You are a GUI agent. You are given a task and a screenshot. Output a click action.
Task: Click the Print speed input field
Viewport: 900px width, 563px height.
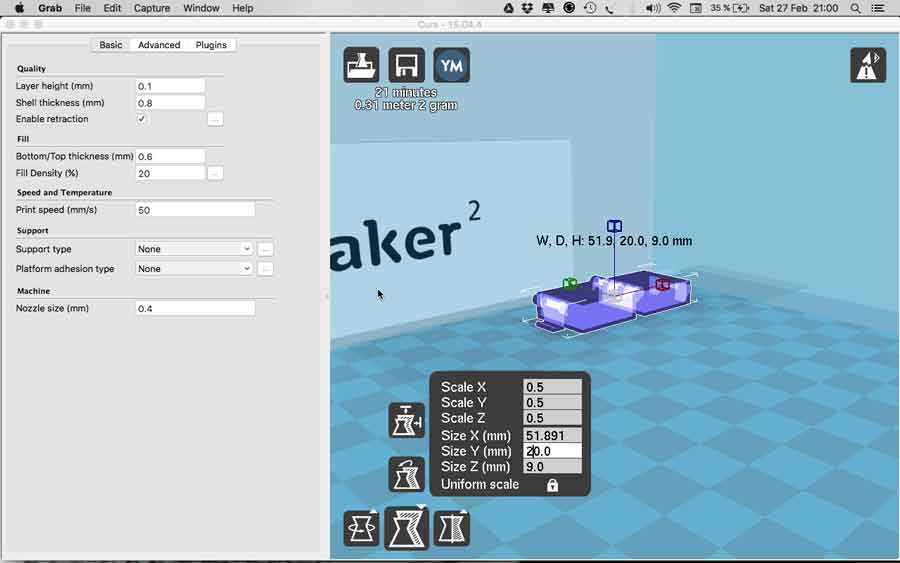click(x=195, y=210)
